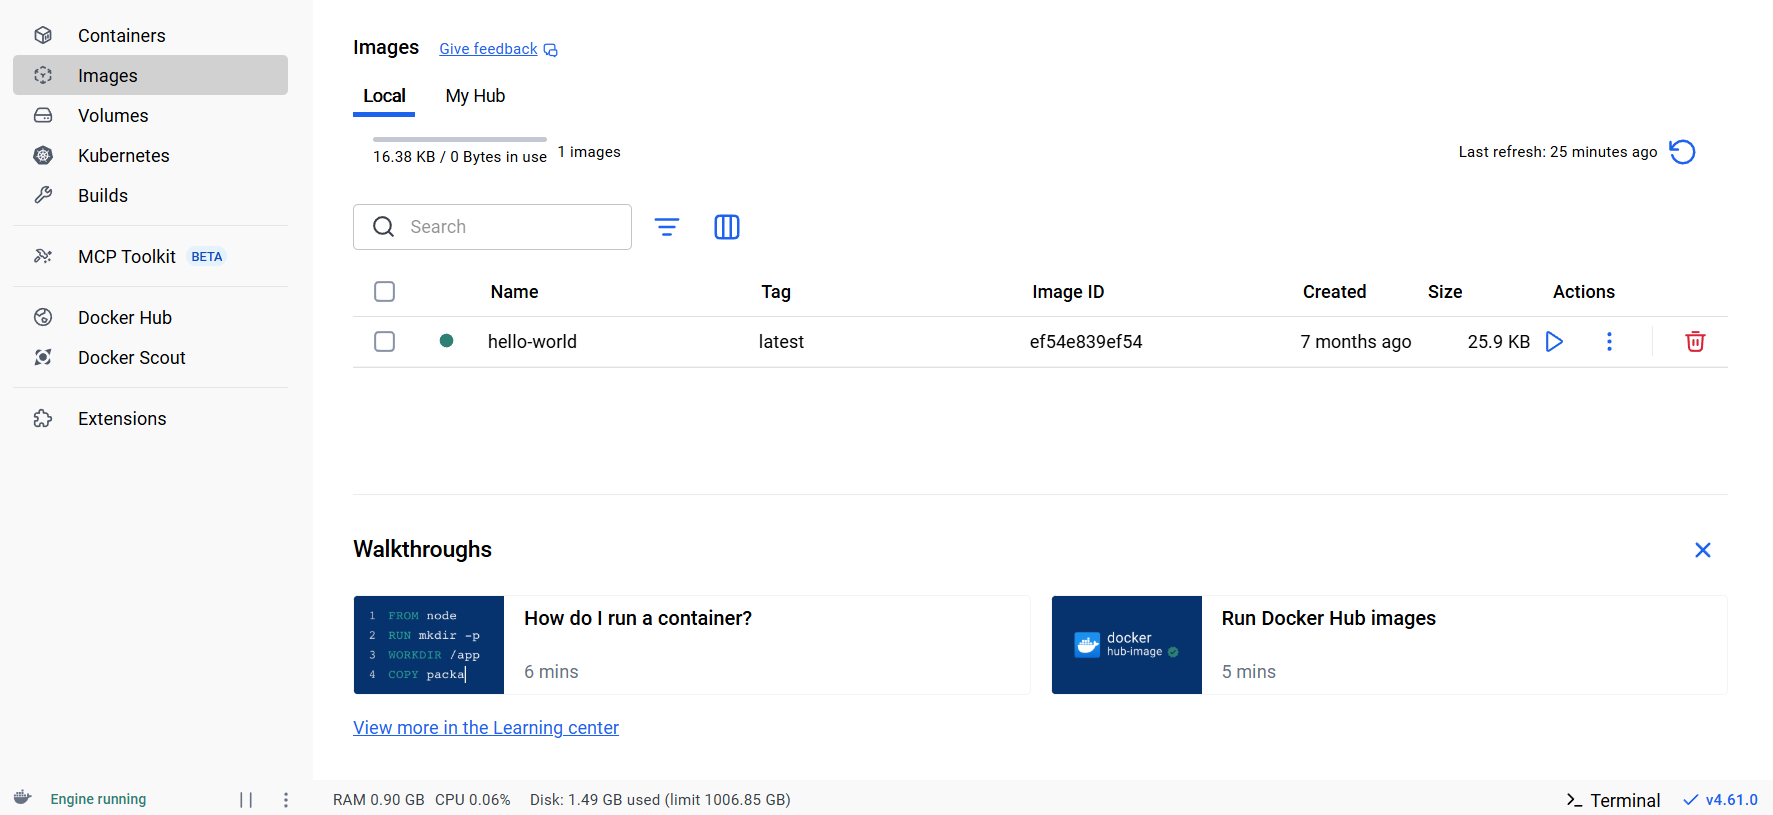Viewport: 1773px width, 815px height.
Task: Pause the Docker engine
Action: point(246,800)
